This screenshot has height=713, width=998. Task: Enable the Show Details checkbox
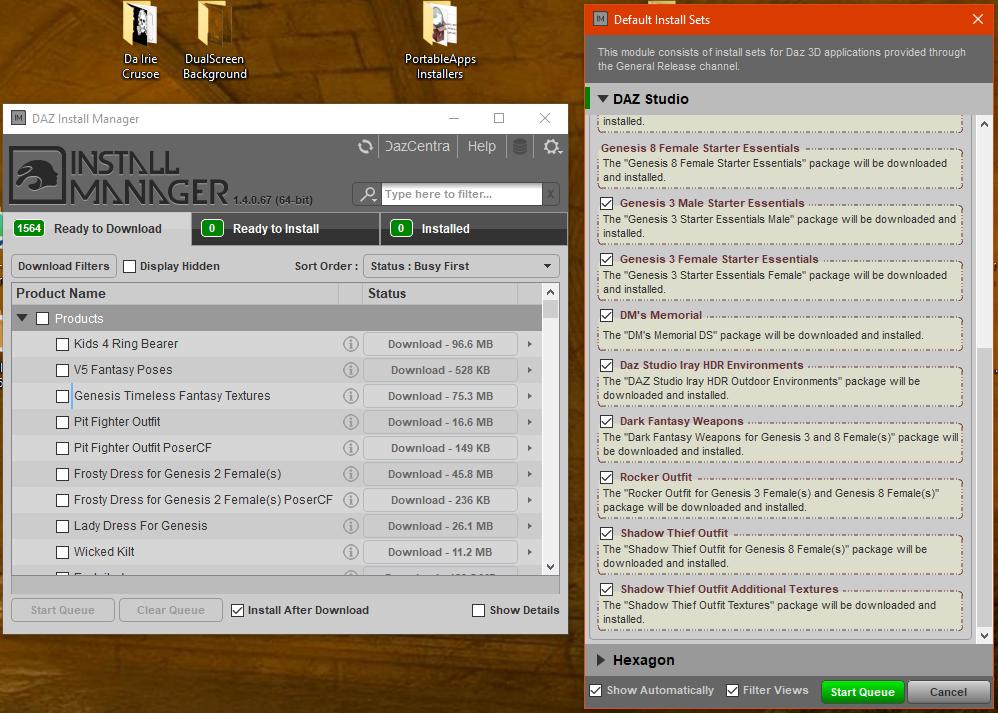coord(479,611)
